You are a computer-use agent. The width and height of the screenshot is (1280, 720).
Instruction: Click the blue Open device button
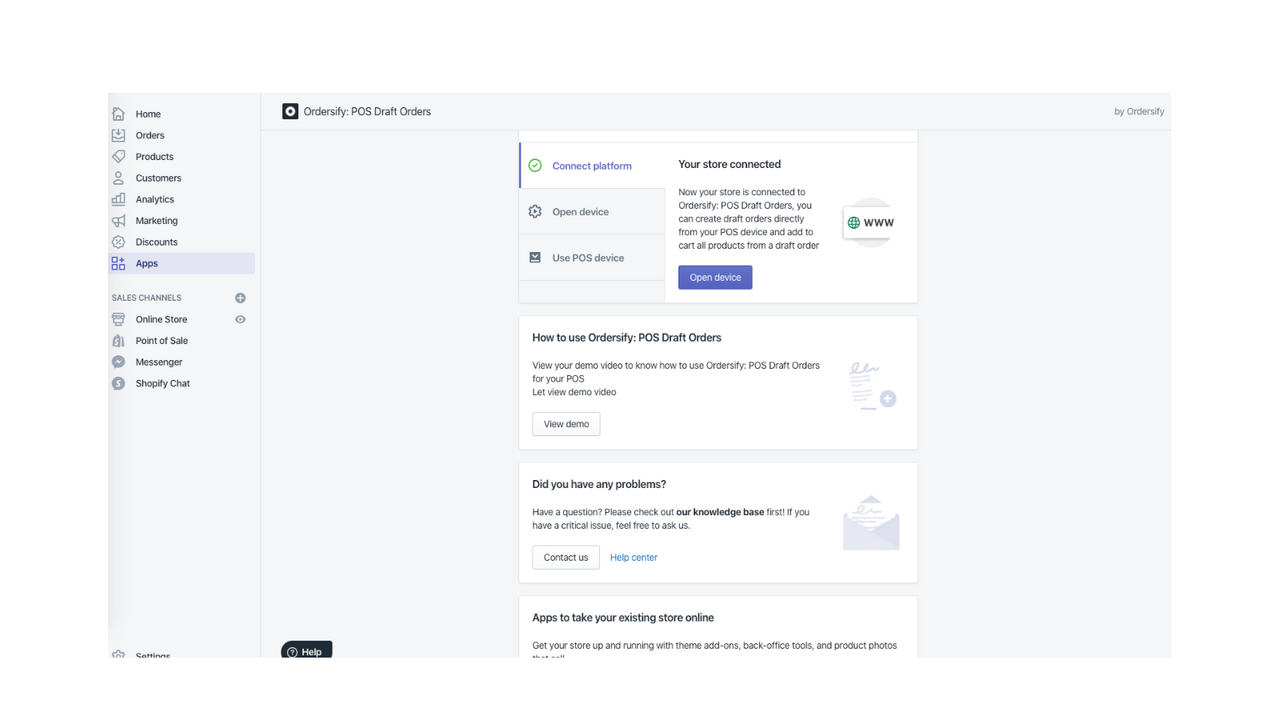point(715,277)
